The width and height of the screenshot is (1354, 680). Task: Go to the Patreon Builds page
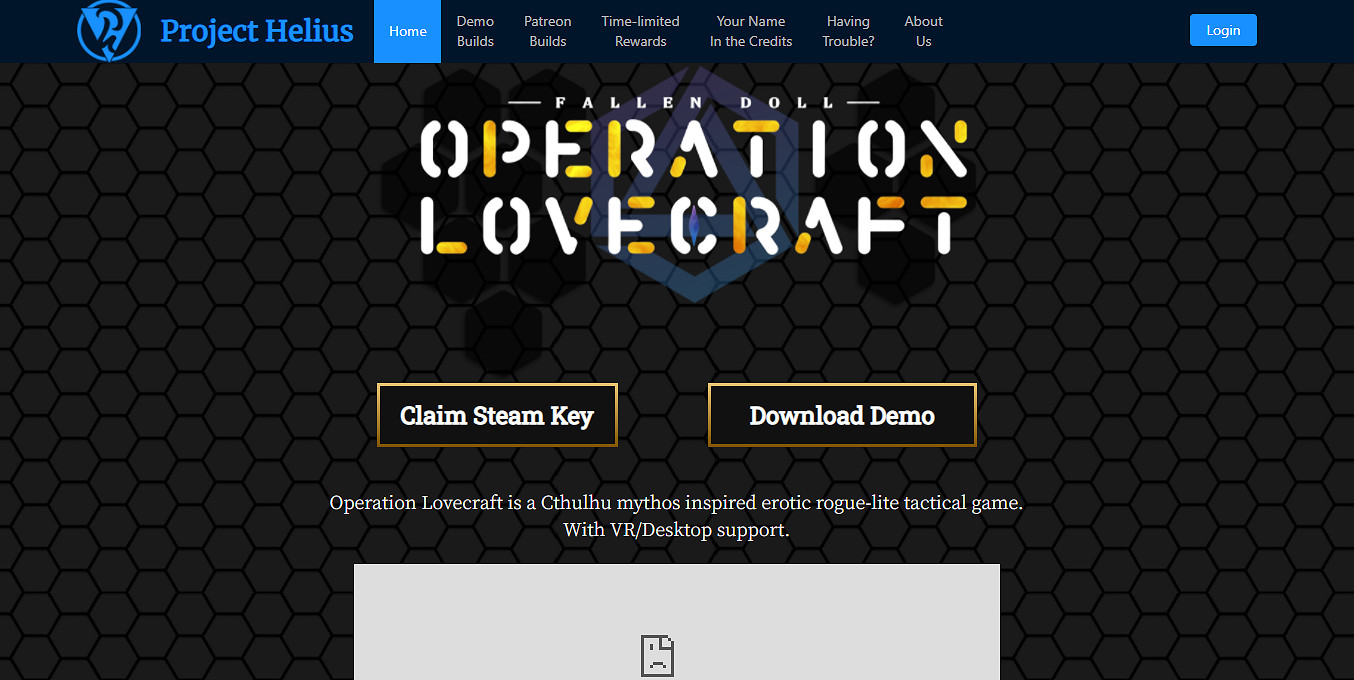[x=547, y=31]
